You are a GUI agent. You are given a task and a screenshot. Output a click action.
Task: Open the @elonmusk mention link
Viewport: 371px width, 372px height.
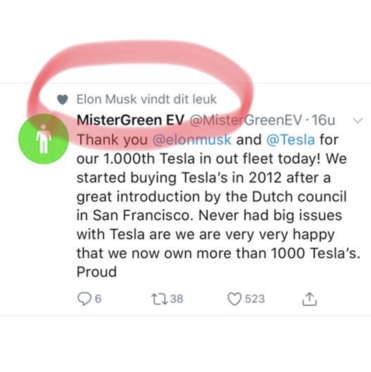coord(192,139)
